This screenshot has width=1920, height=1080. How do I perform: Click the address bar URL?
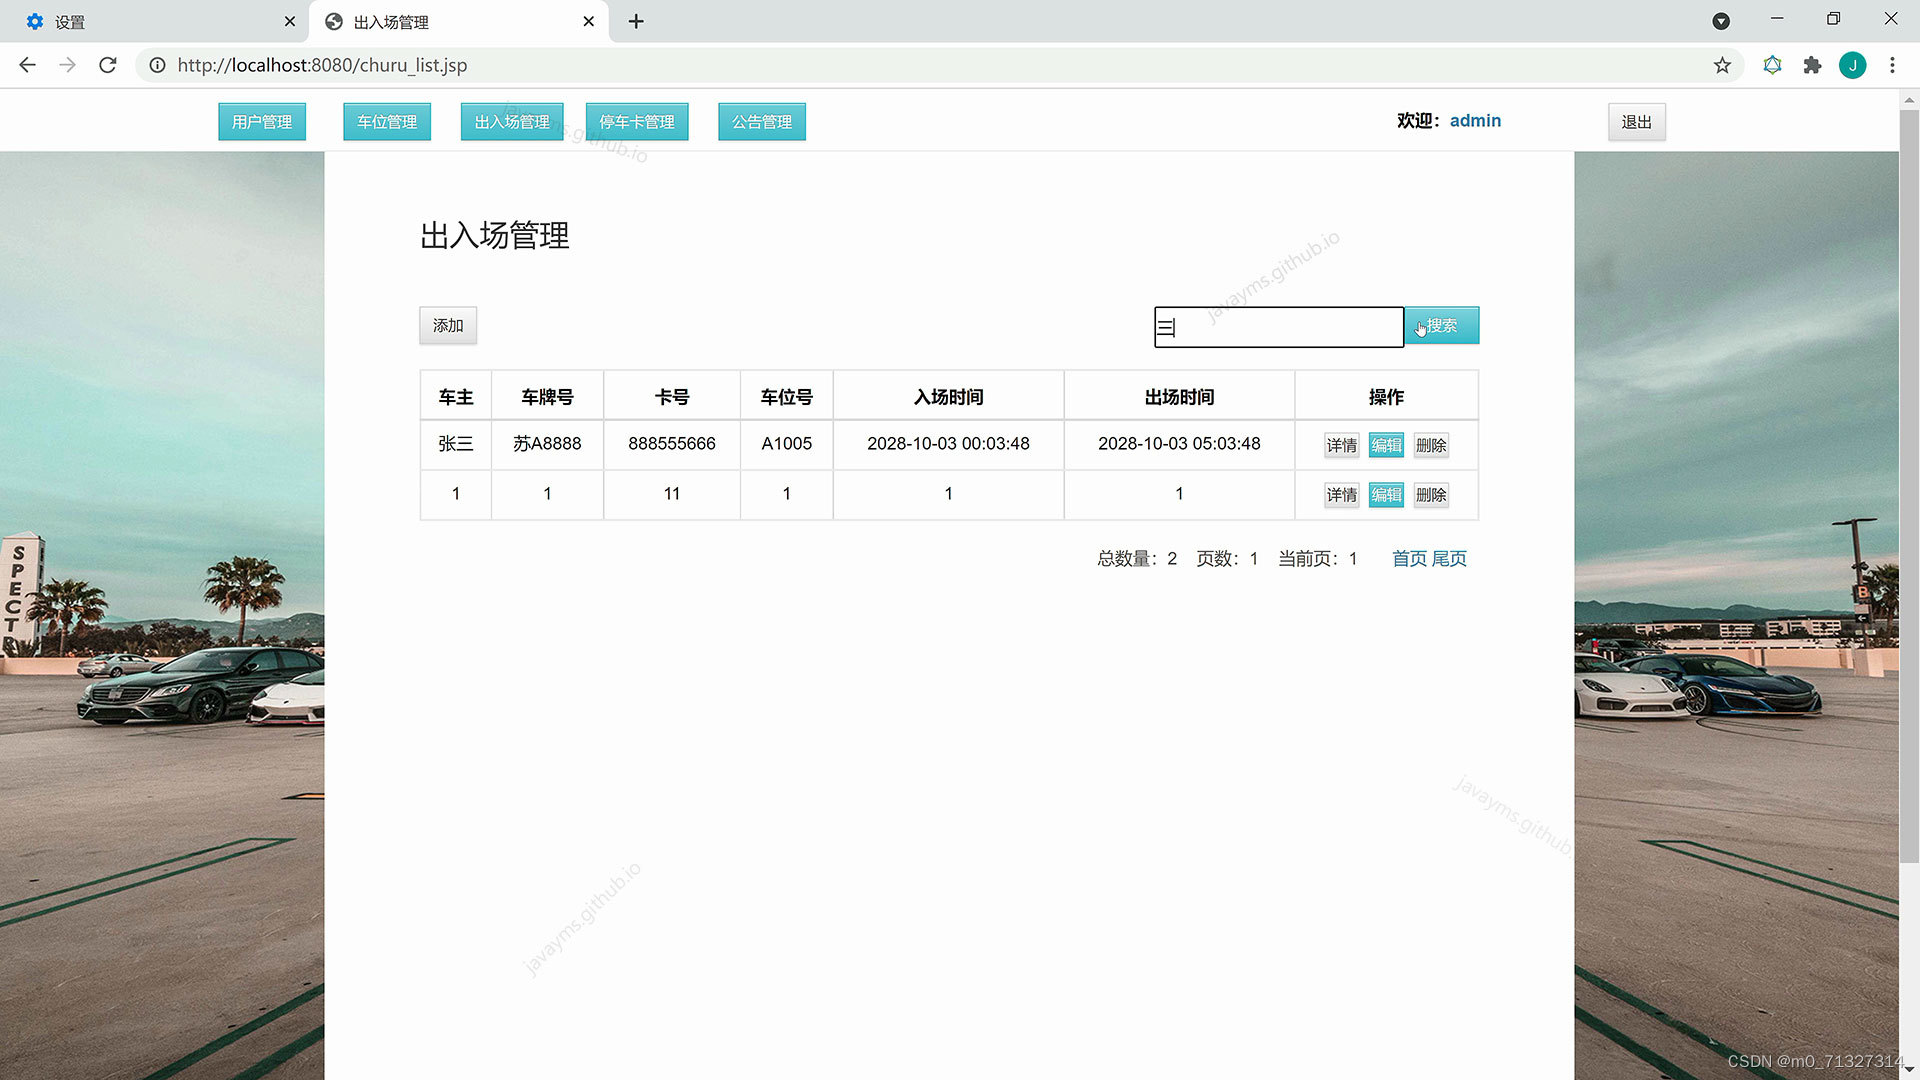pos(322,65)
